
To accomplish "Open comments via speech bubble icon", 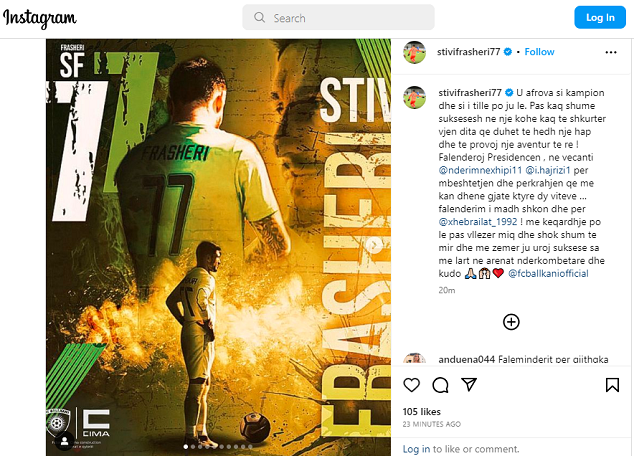I will tap(440, 385).
